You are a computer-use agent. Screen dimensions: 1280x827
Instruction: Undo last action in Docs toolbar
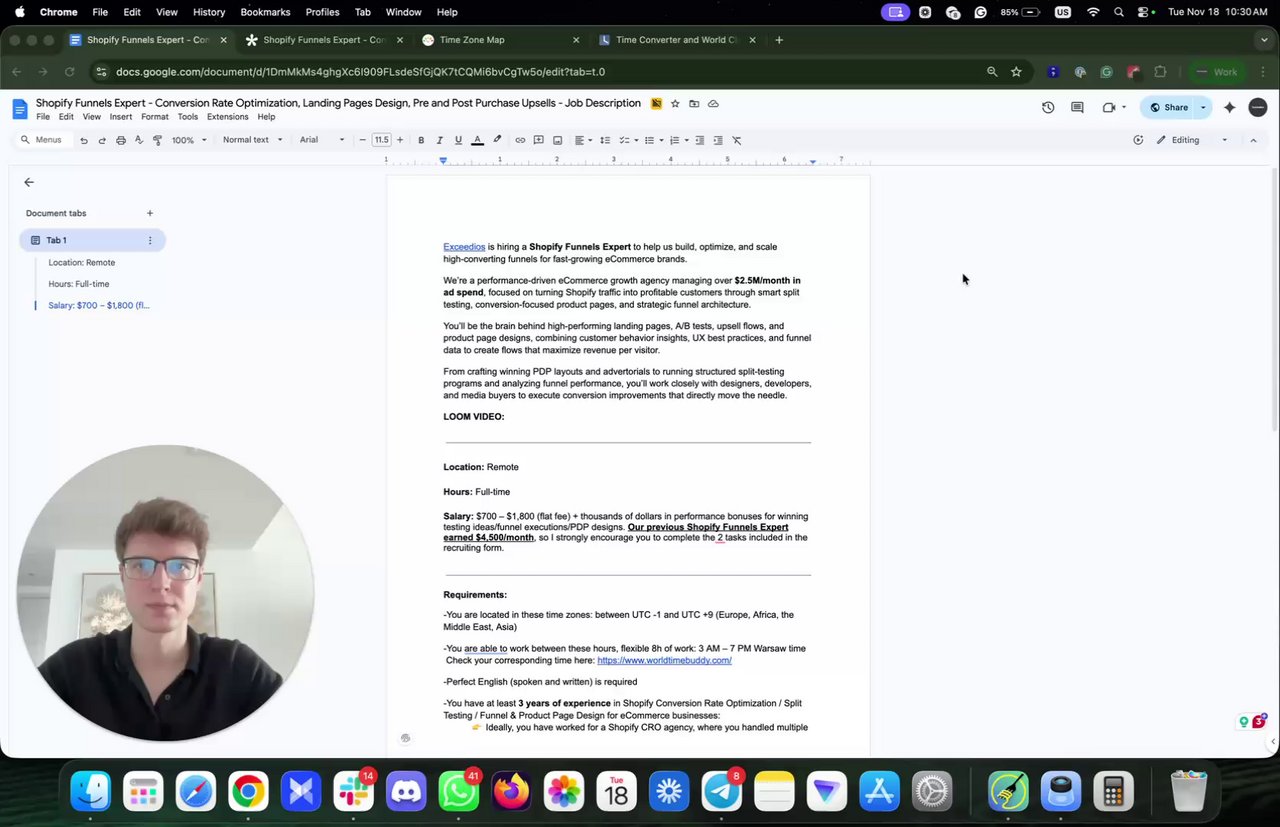pyautogui.click(x=84, y=140)
